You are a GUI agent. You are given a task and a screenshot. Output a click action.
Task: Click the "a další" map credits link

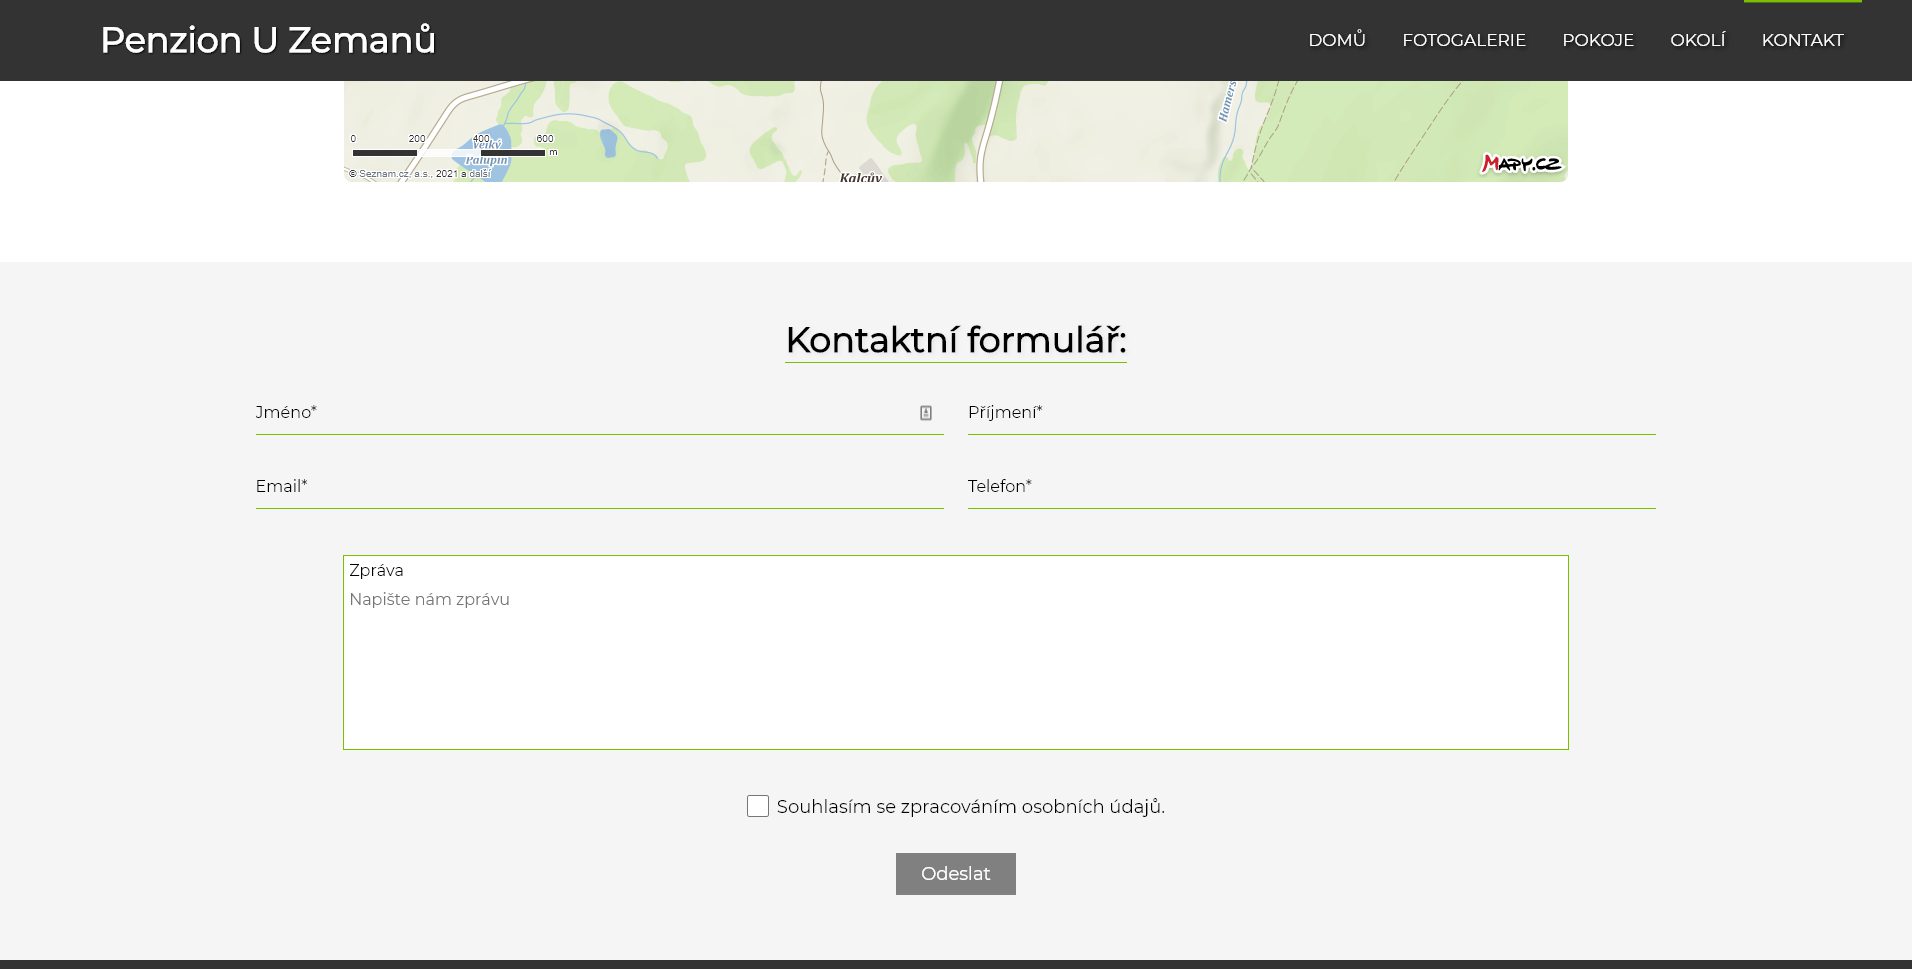pyautogui.click(x=477, y=173)
